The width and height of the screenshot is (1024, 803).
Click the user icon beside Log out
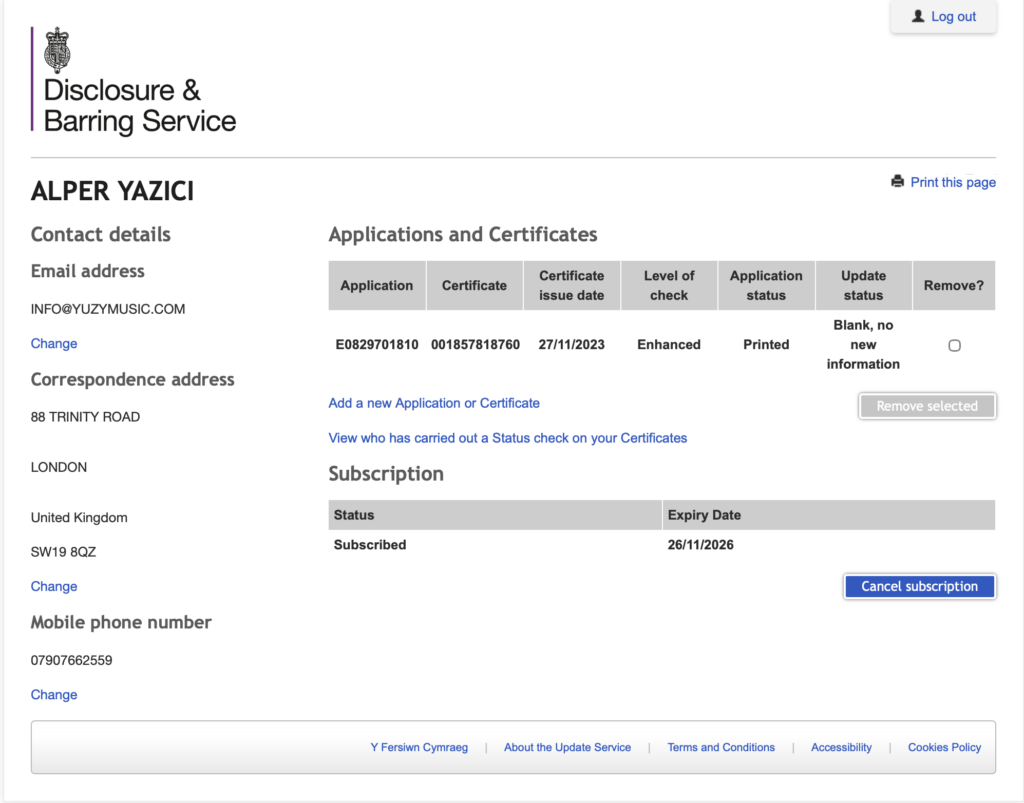(918, 16)
